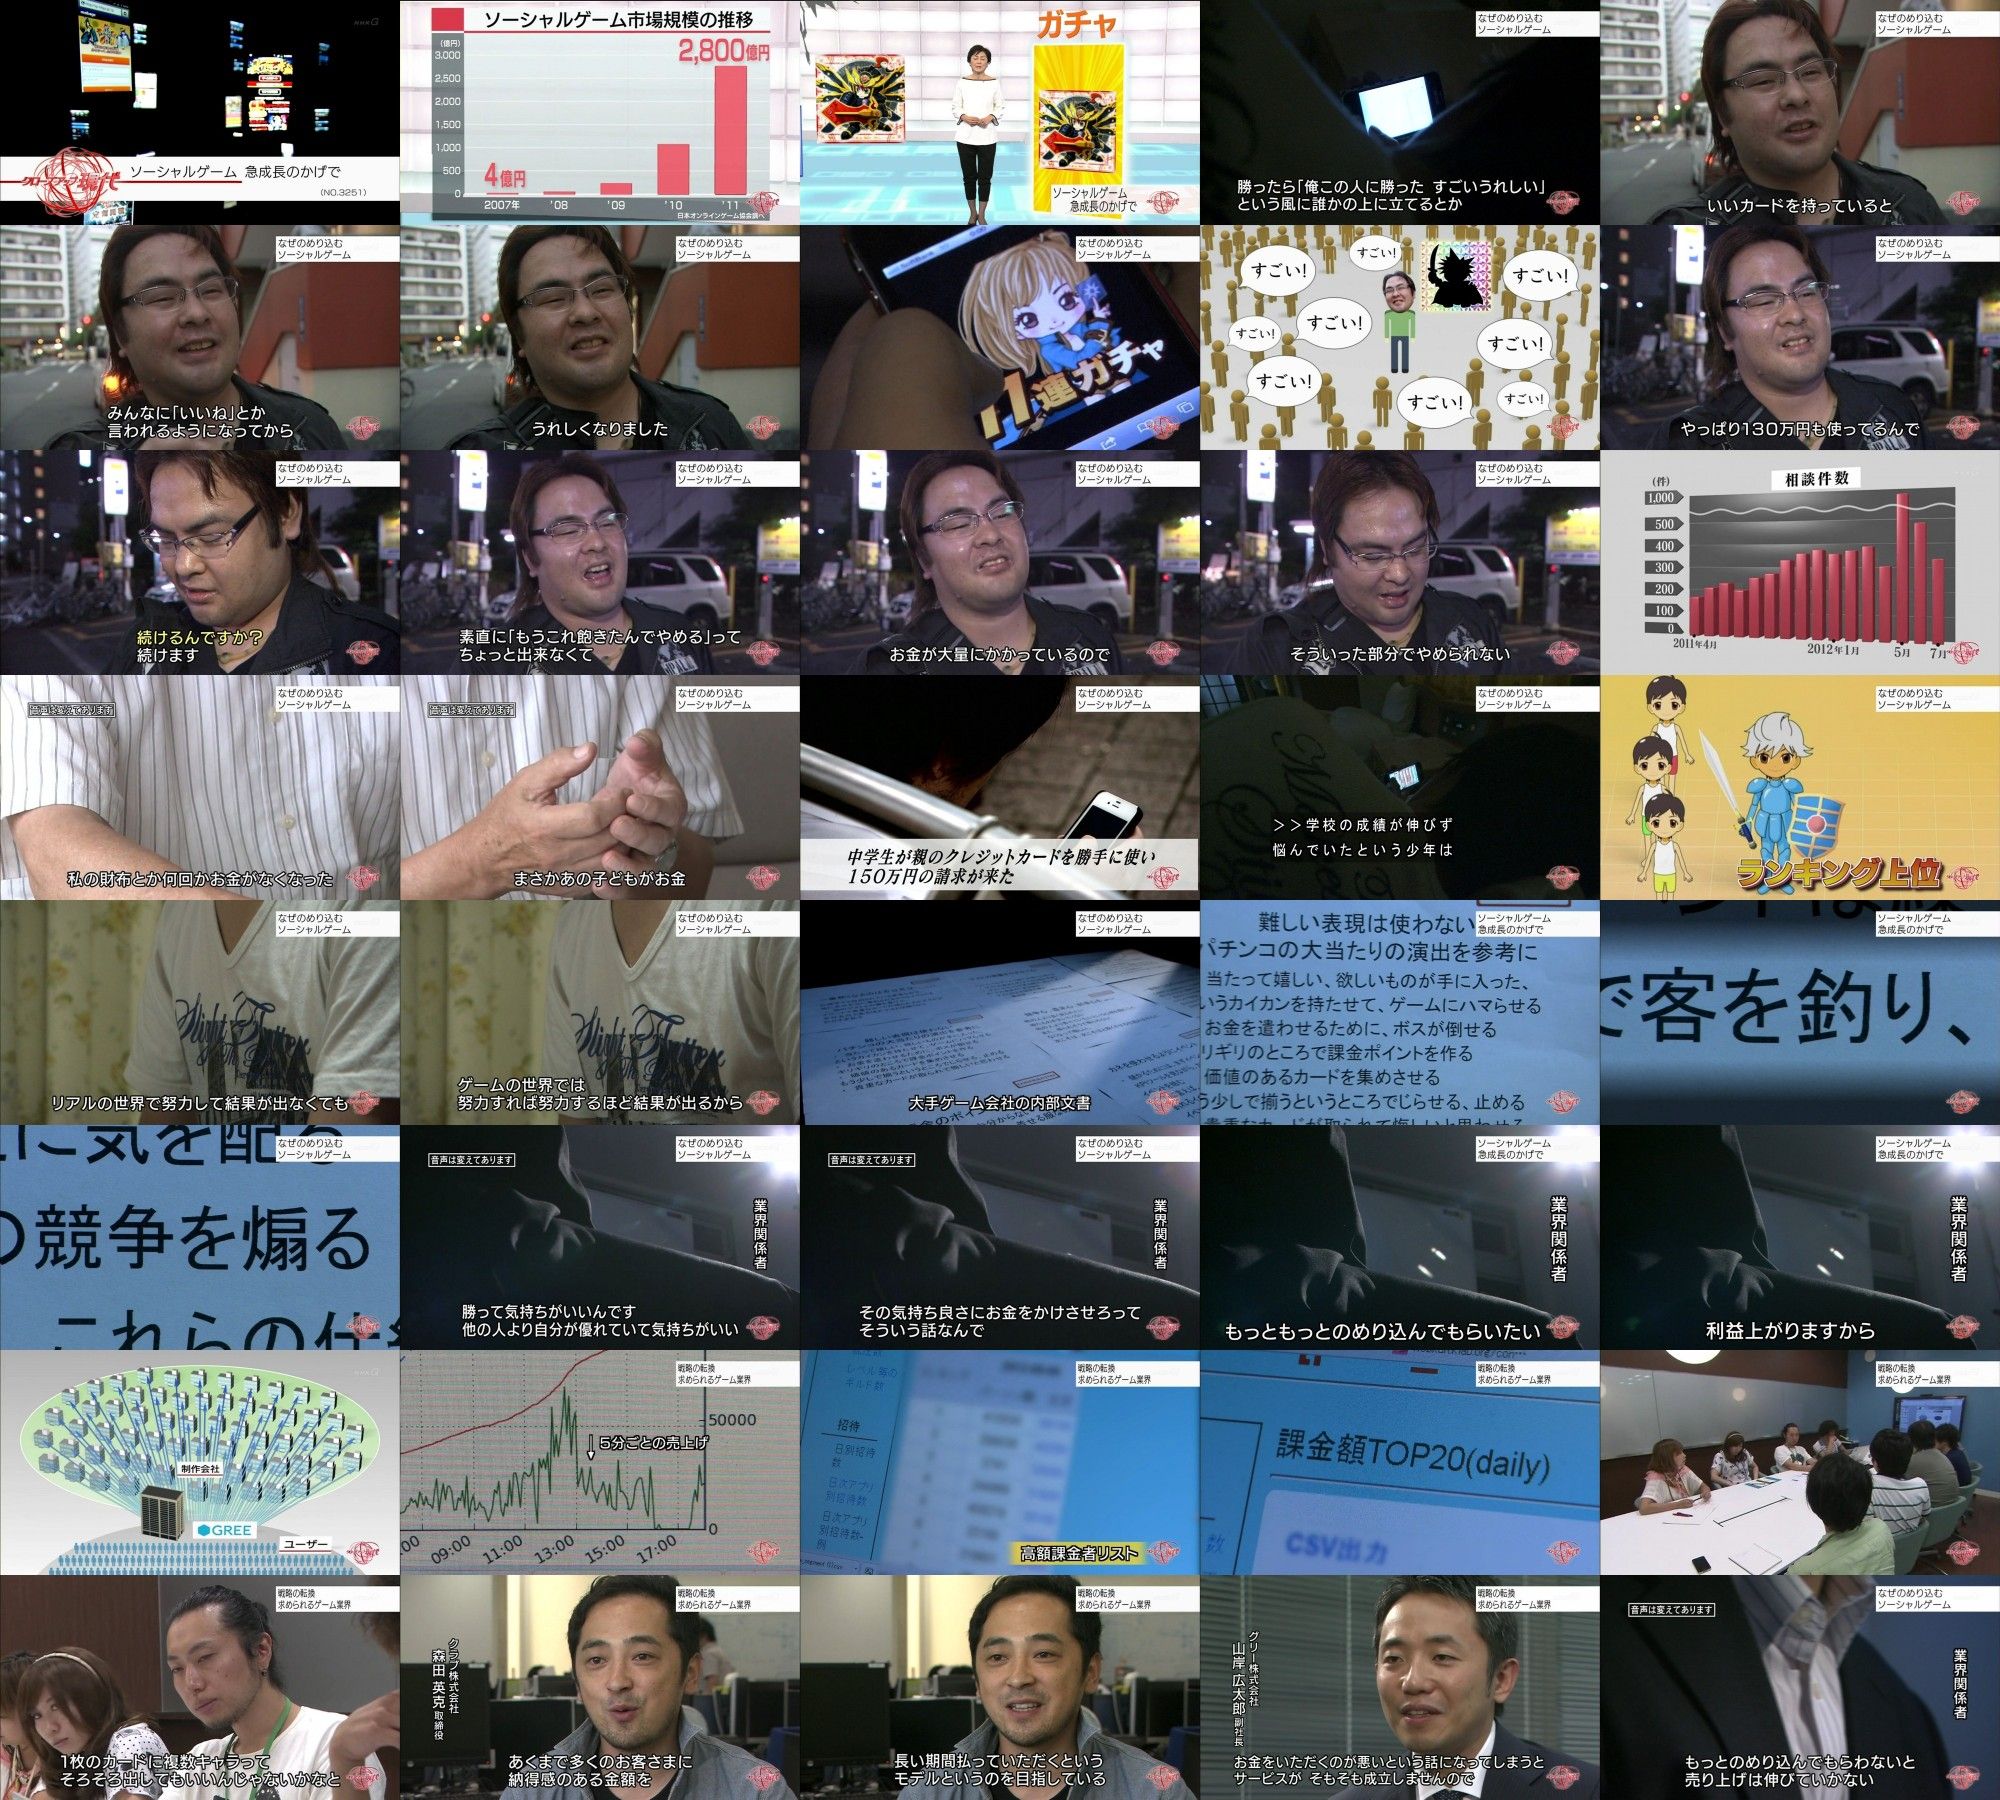
Task: Open the GREE network diagram frame
Action: (x=200, y=1462)
